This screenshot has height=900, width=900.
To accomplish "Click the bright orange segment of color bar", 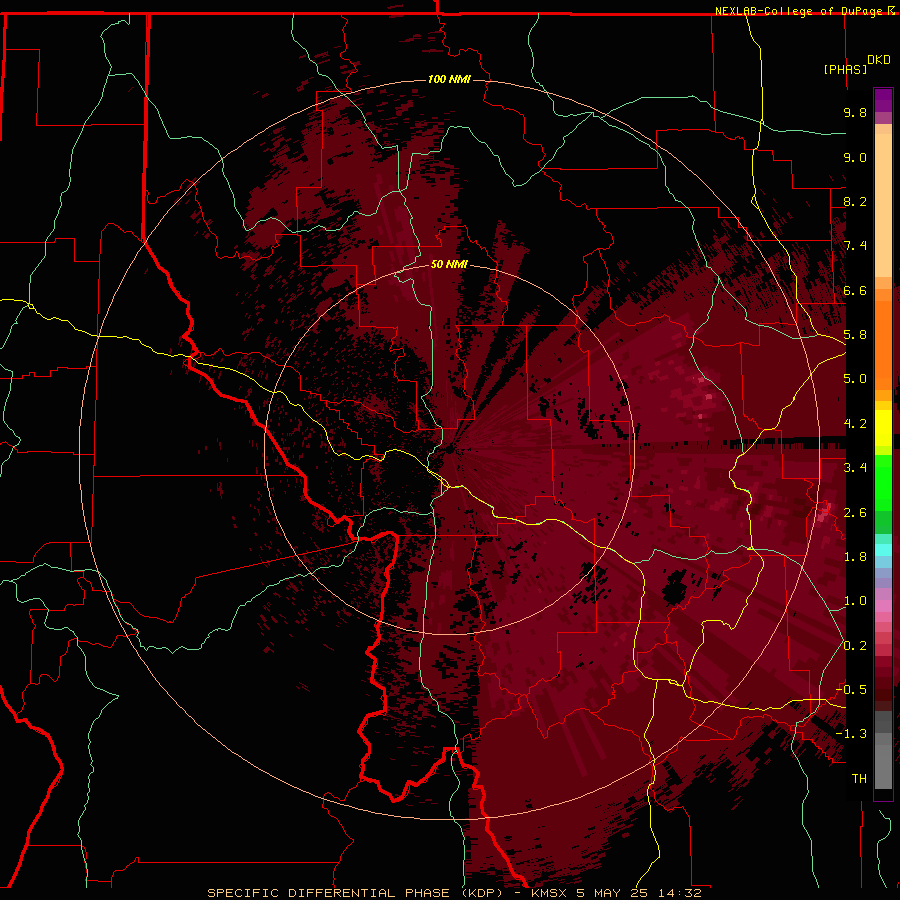I will click(883, 344).
